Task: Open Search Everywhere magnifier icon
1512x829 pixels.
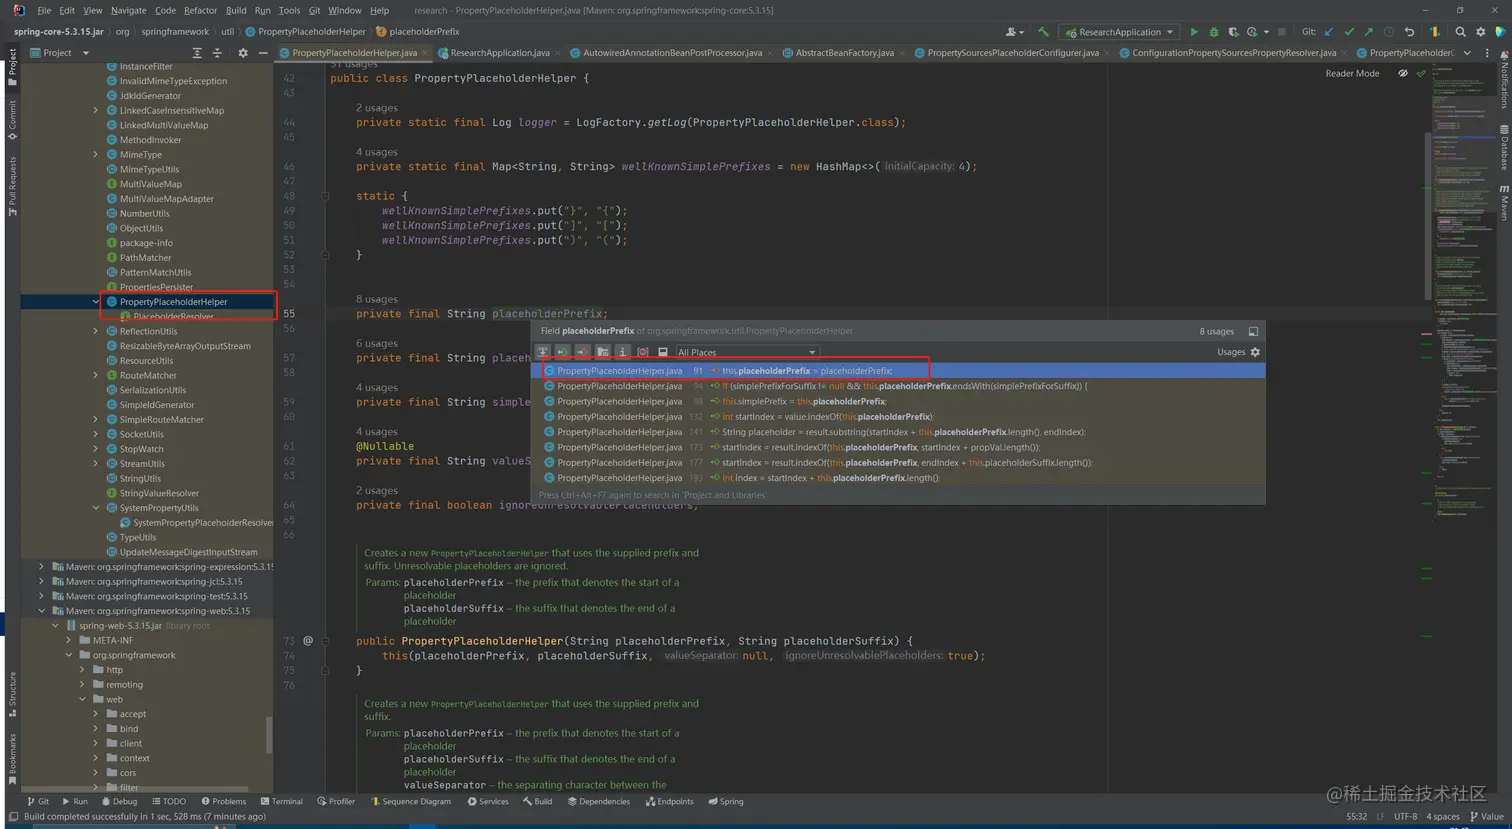Action: pyautogui.click(x=1460, y=32)
